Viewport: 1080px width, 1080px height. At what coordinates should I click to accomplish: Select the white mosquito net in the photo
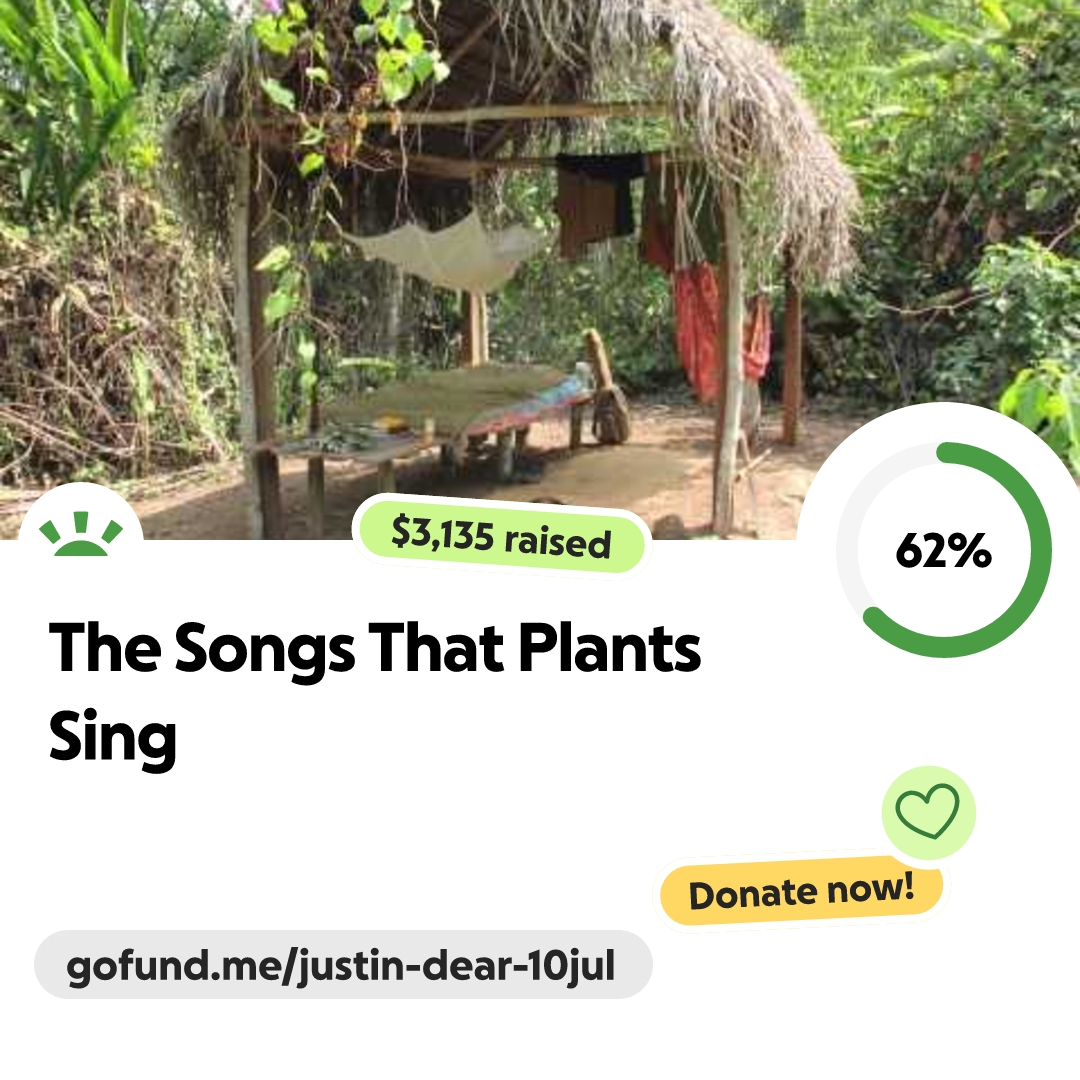(450, 252)
